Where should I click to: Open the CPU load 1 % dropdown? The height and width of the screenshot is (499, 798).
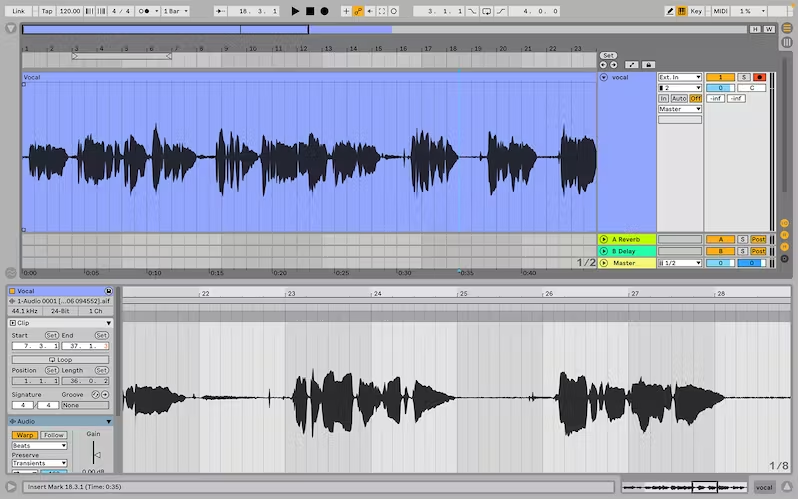click(x=749, y=11)
